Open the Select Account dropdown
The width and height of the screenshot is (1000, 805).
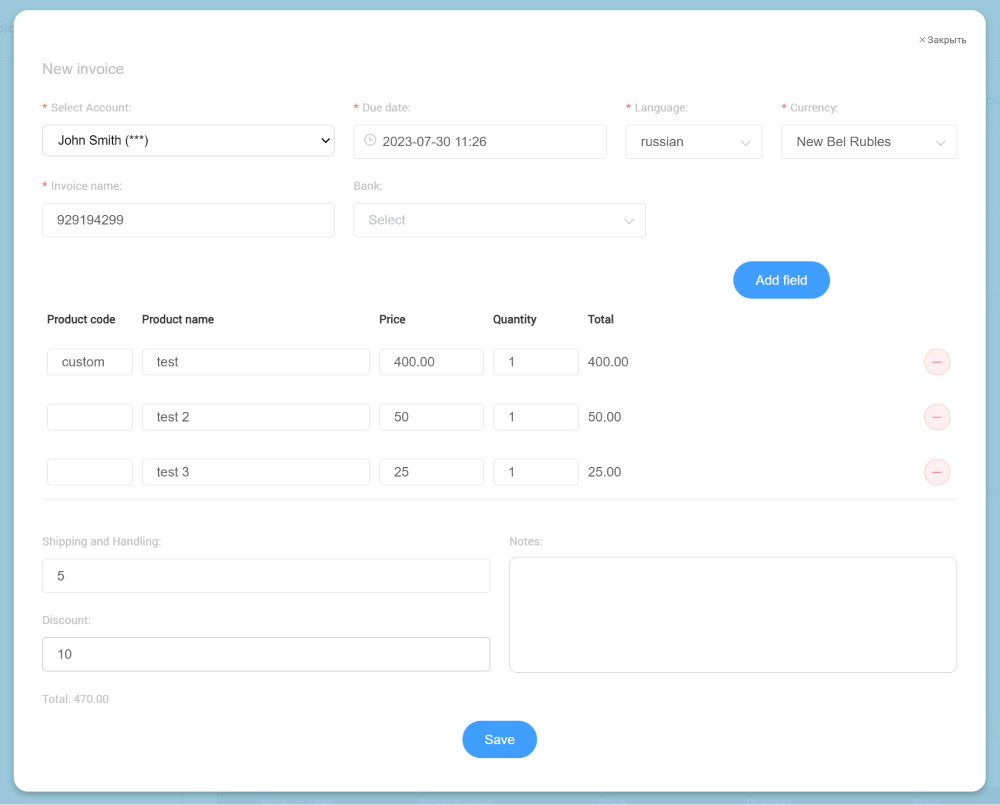tap(188, 141)
